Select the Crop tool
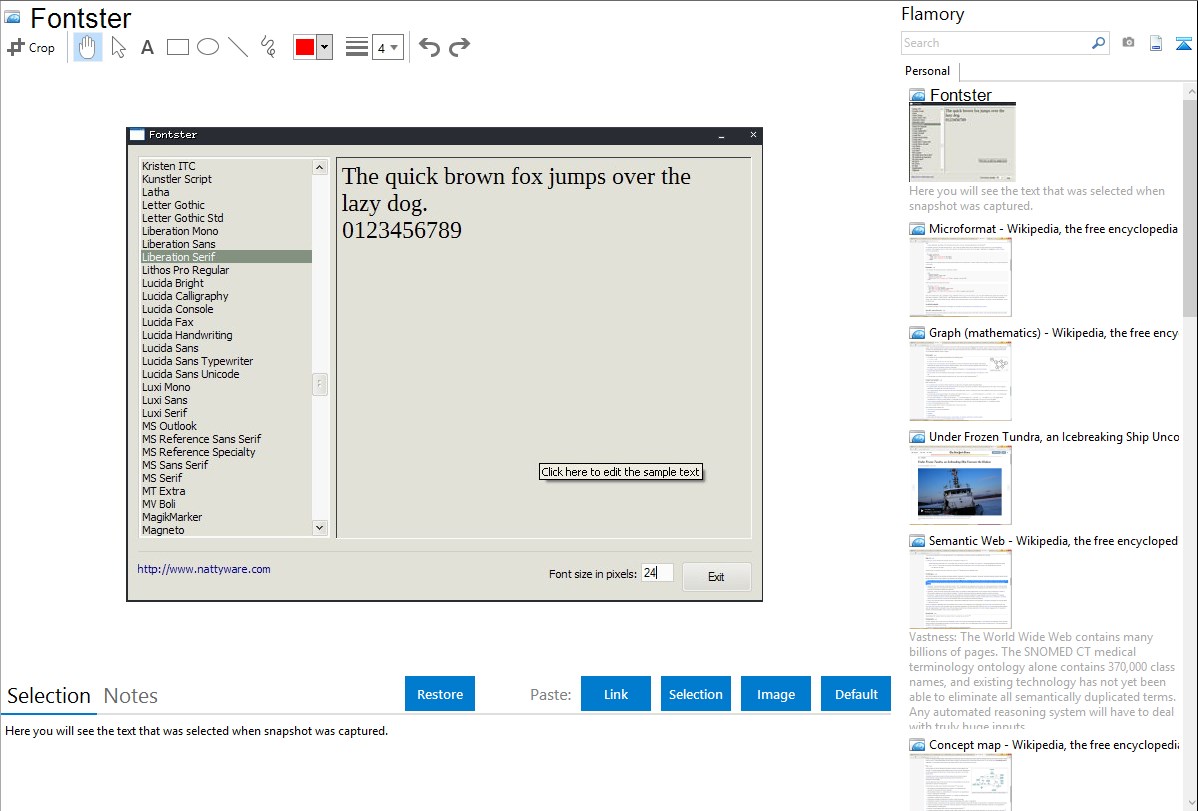This screenshot has width=1198, height=811. pos(31,47)
